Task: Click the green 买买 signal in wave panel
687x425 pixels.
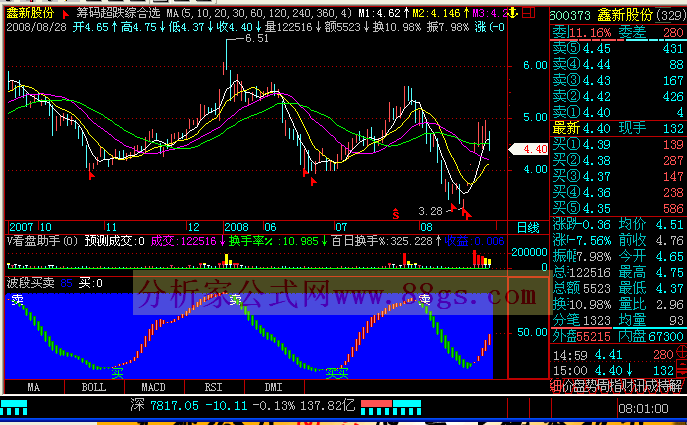Action: pos(337,373)
